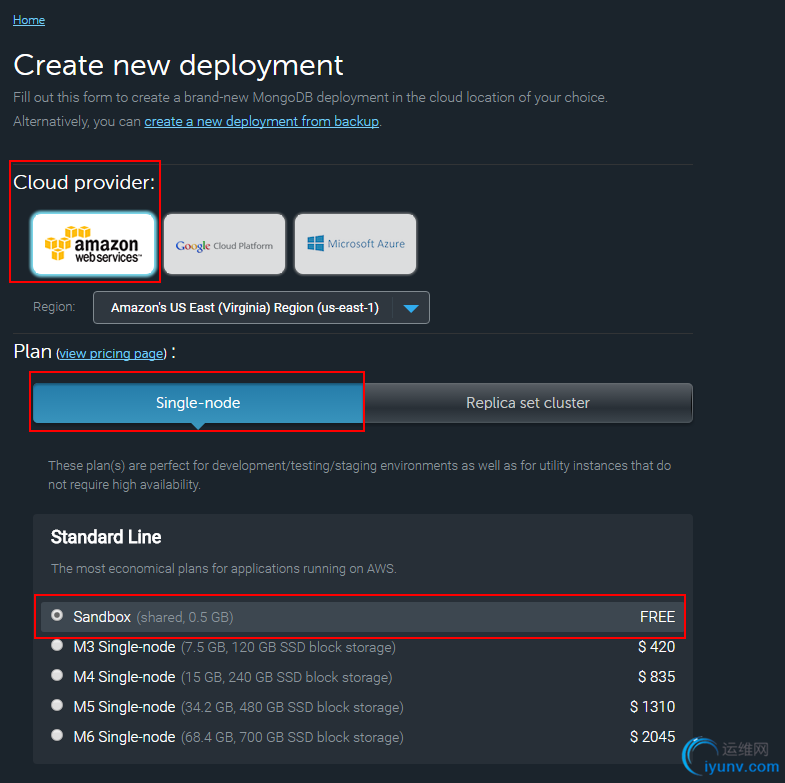Open the Region dropdown list
This screenshot has width=785, height=783.
tap(261, 307)
